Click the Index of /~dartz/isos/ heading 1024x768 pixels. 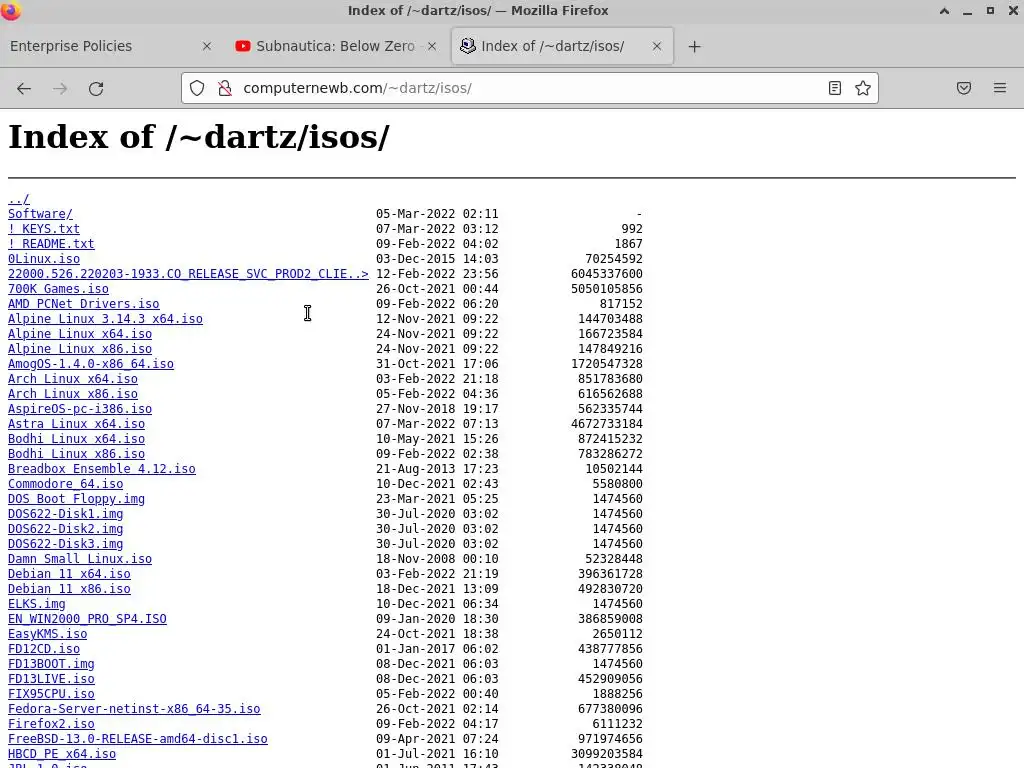click(x=199, y=137)
